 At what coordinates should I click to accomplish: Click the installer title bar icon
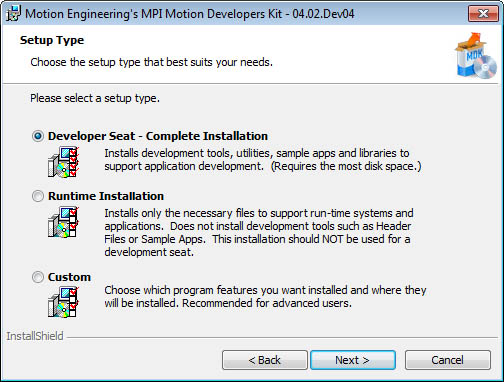point(14,14)
